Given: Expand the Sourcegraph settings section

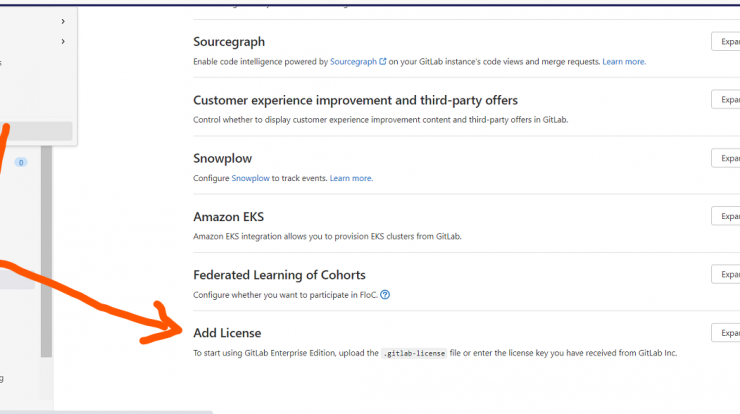Looking at the screenshot, I should pos(726,42).
